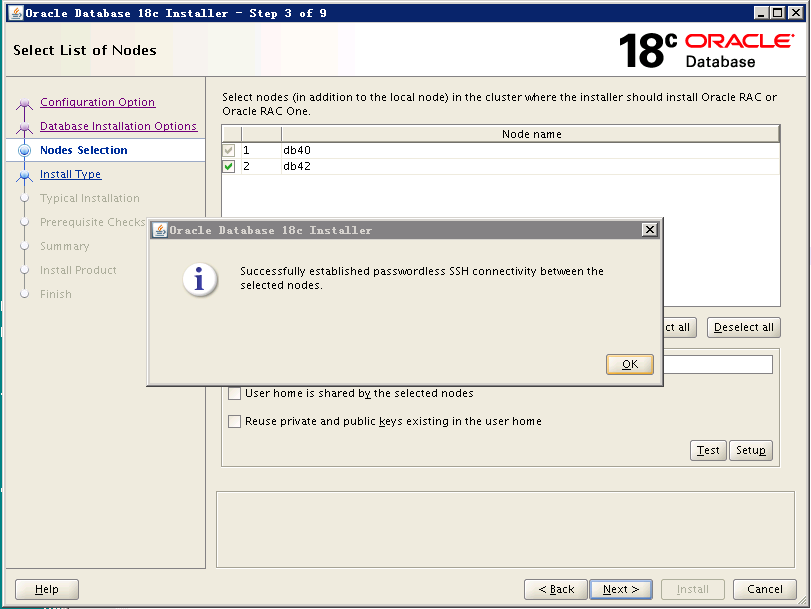The image size is (811, 609).
Task: Click the information icon in the dialog
Action: pos(200,280)
